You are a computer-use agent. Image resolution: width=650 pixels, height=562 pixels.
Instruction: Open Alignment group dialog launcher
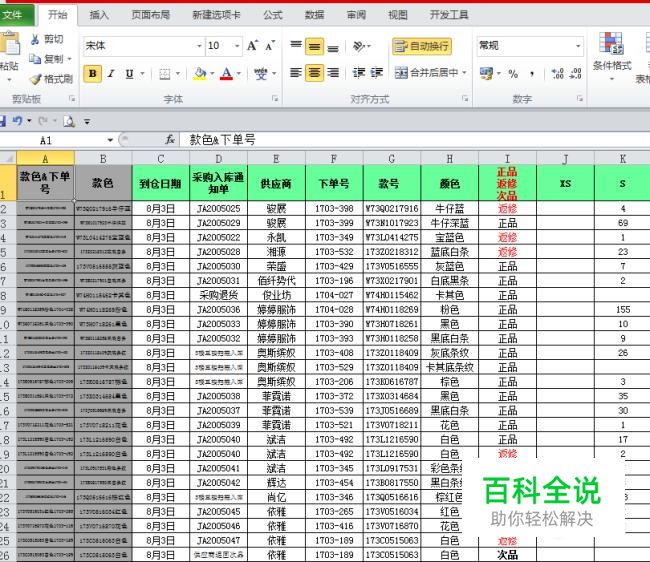(465, 98)
